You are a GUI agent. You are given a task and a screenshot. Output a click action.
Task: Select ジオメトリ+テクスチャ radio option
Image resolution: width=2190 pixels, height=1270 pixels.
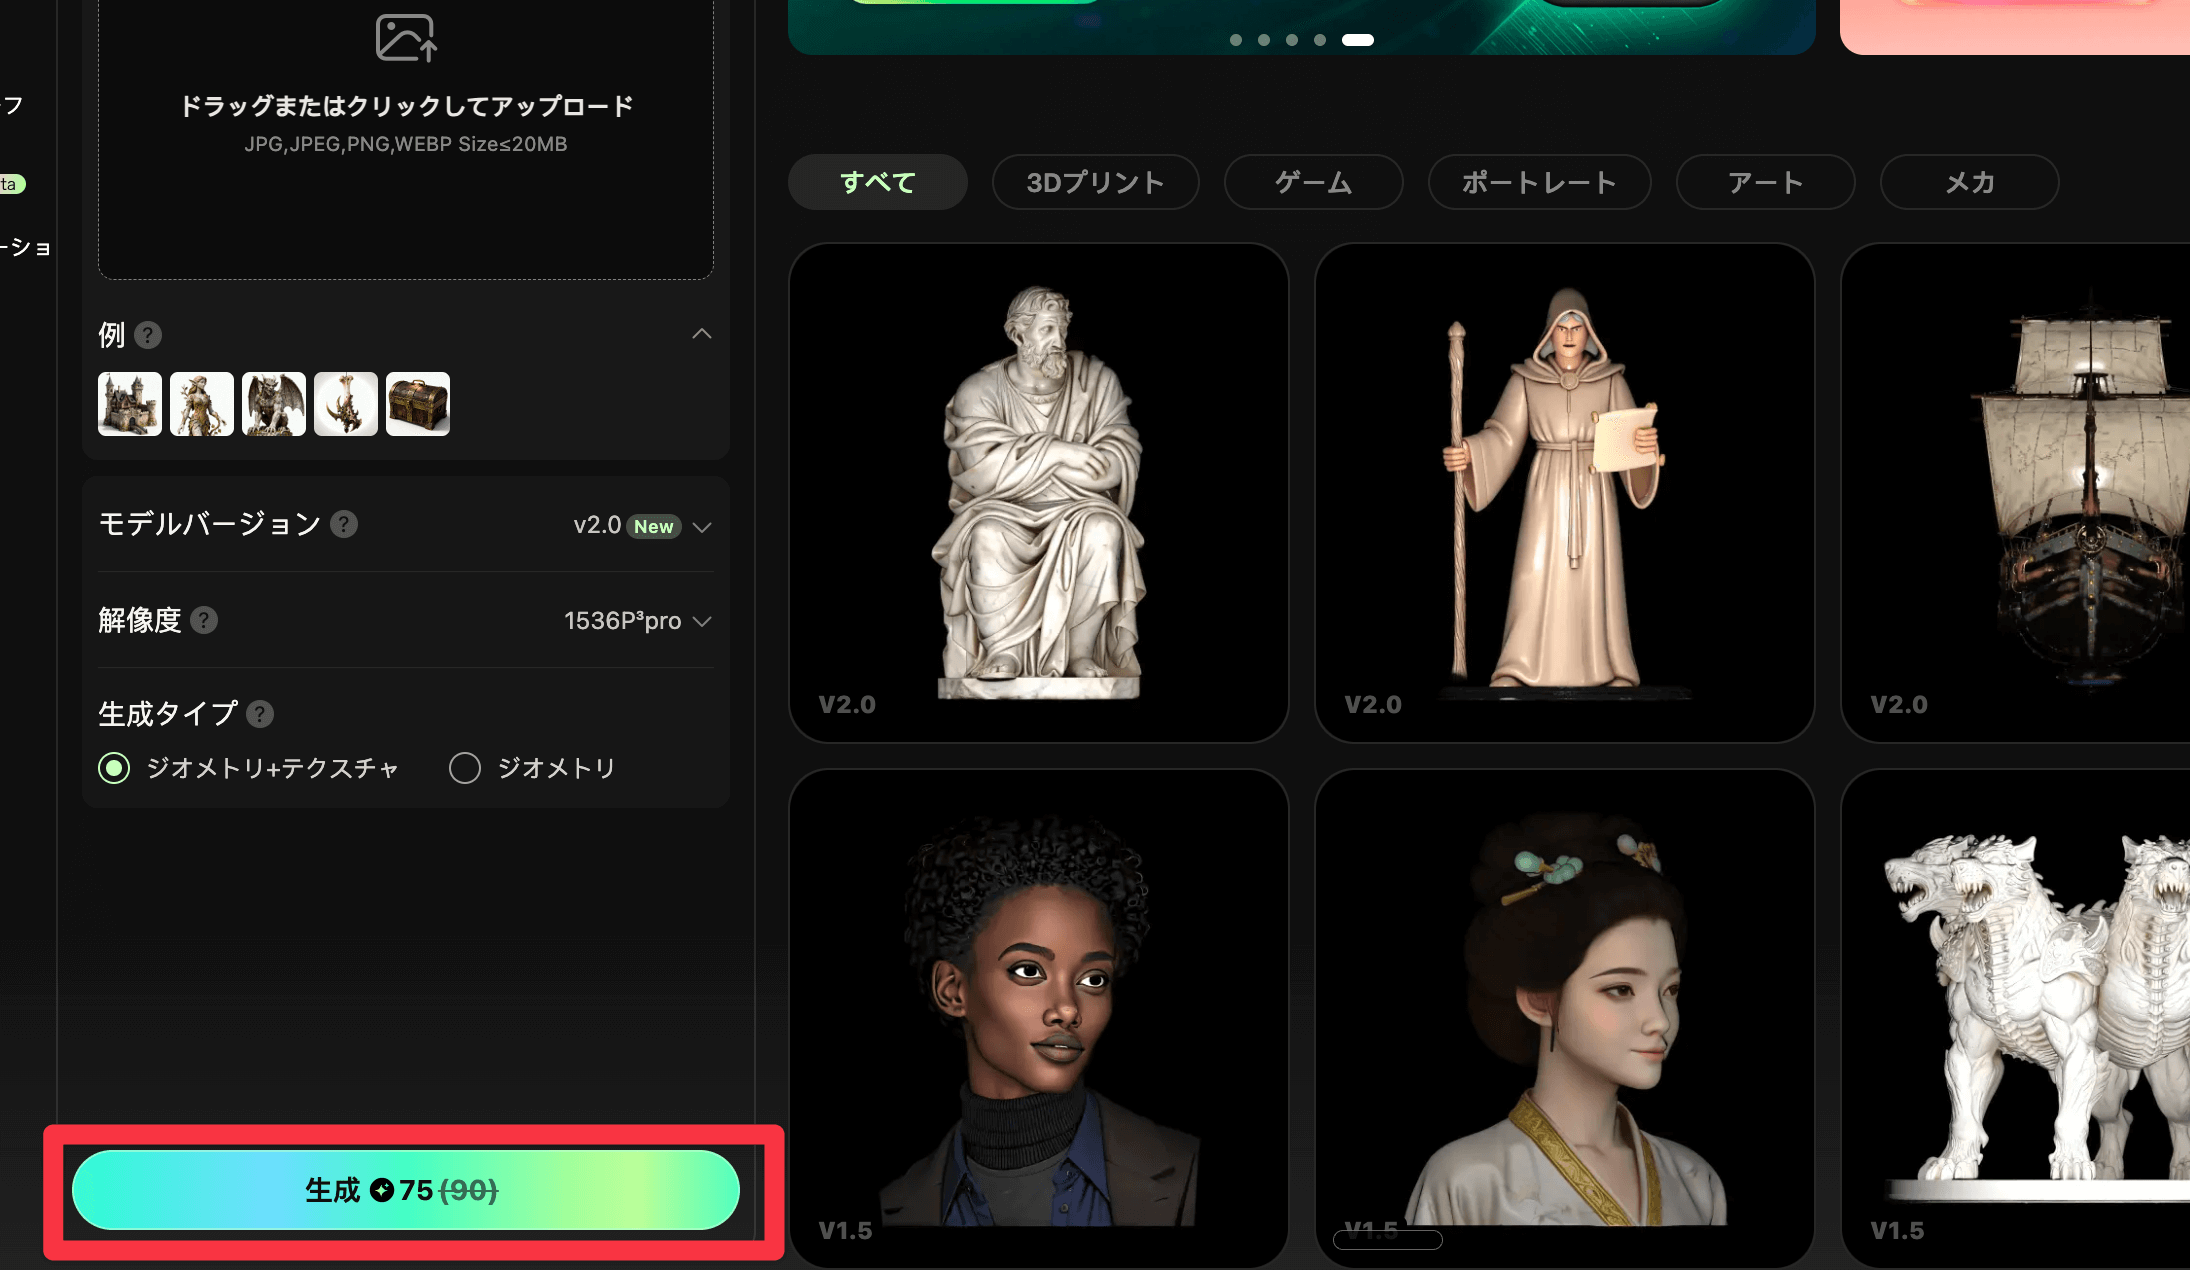[114, 768]
